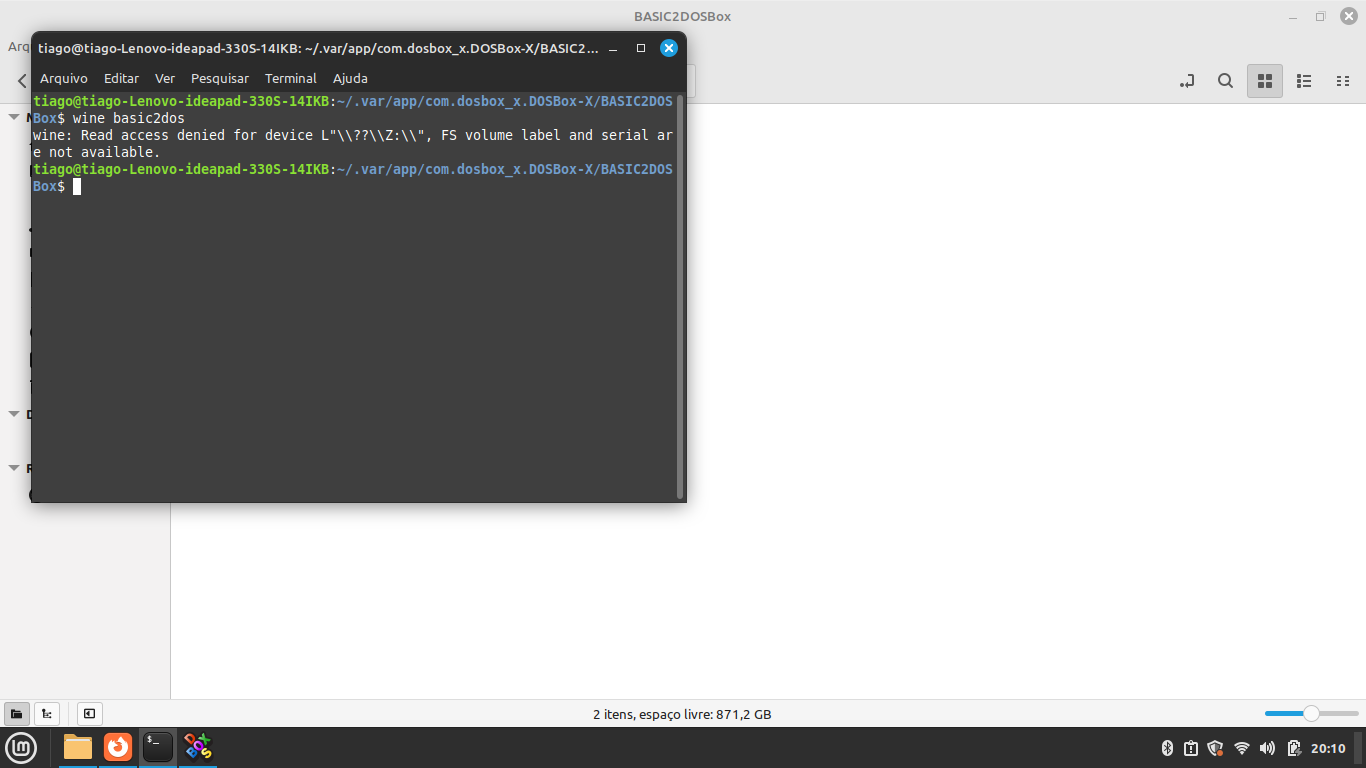
Task: Open the clipboard notification tray icon
Action: click(x=1191, y=748)
